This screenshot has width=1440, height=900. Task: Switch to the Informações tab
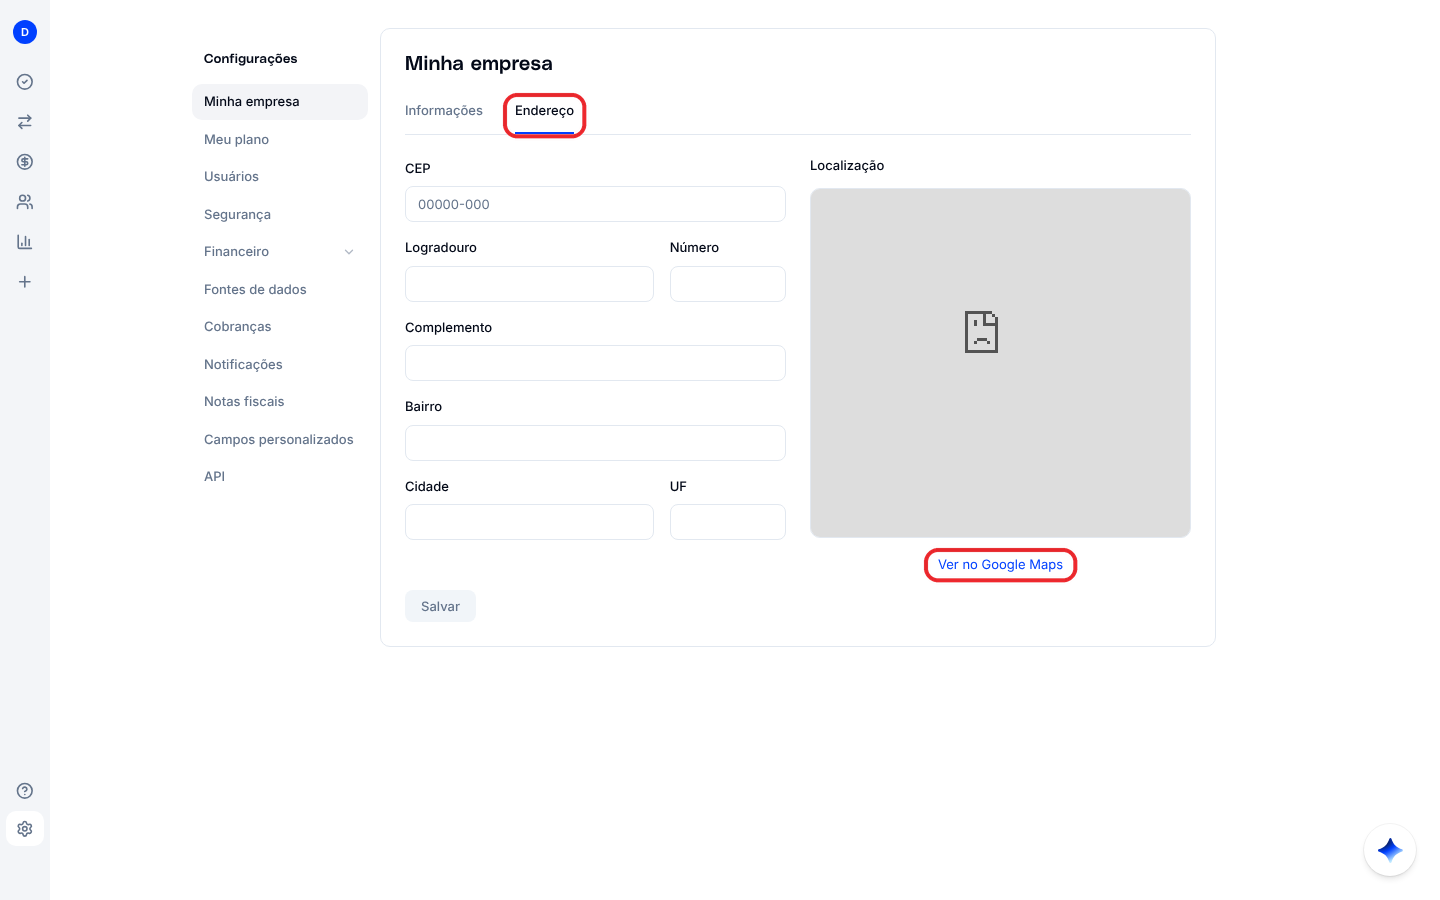[x=444, y=111]
